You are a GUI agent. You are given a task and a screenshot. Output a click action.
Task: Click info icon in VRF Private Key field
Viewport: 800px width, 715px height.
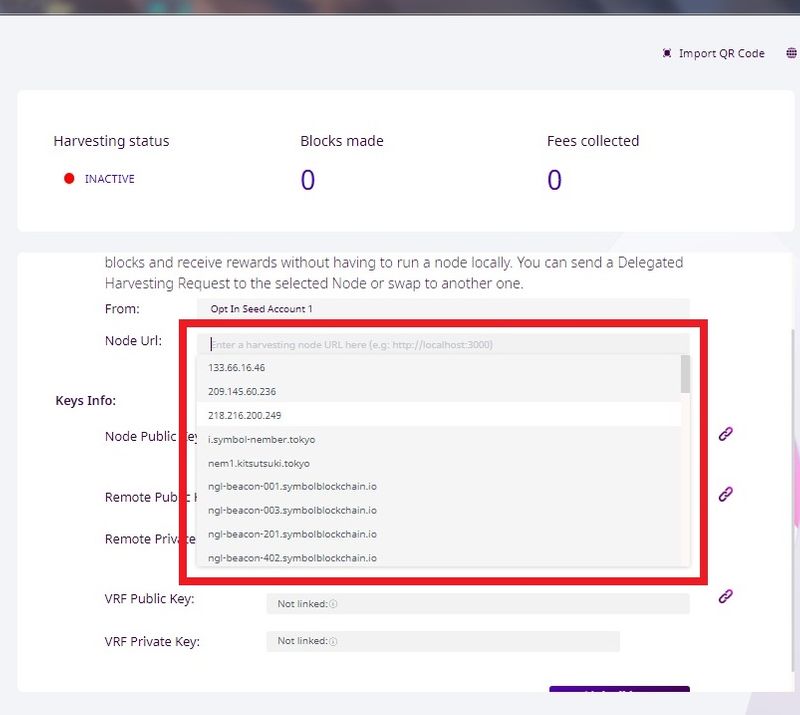pos(333,641)
